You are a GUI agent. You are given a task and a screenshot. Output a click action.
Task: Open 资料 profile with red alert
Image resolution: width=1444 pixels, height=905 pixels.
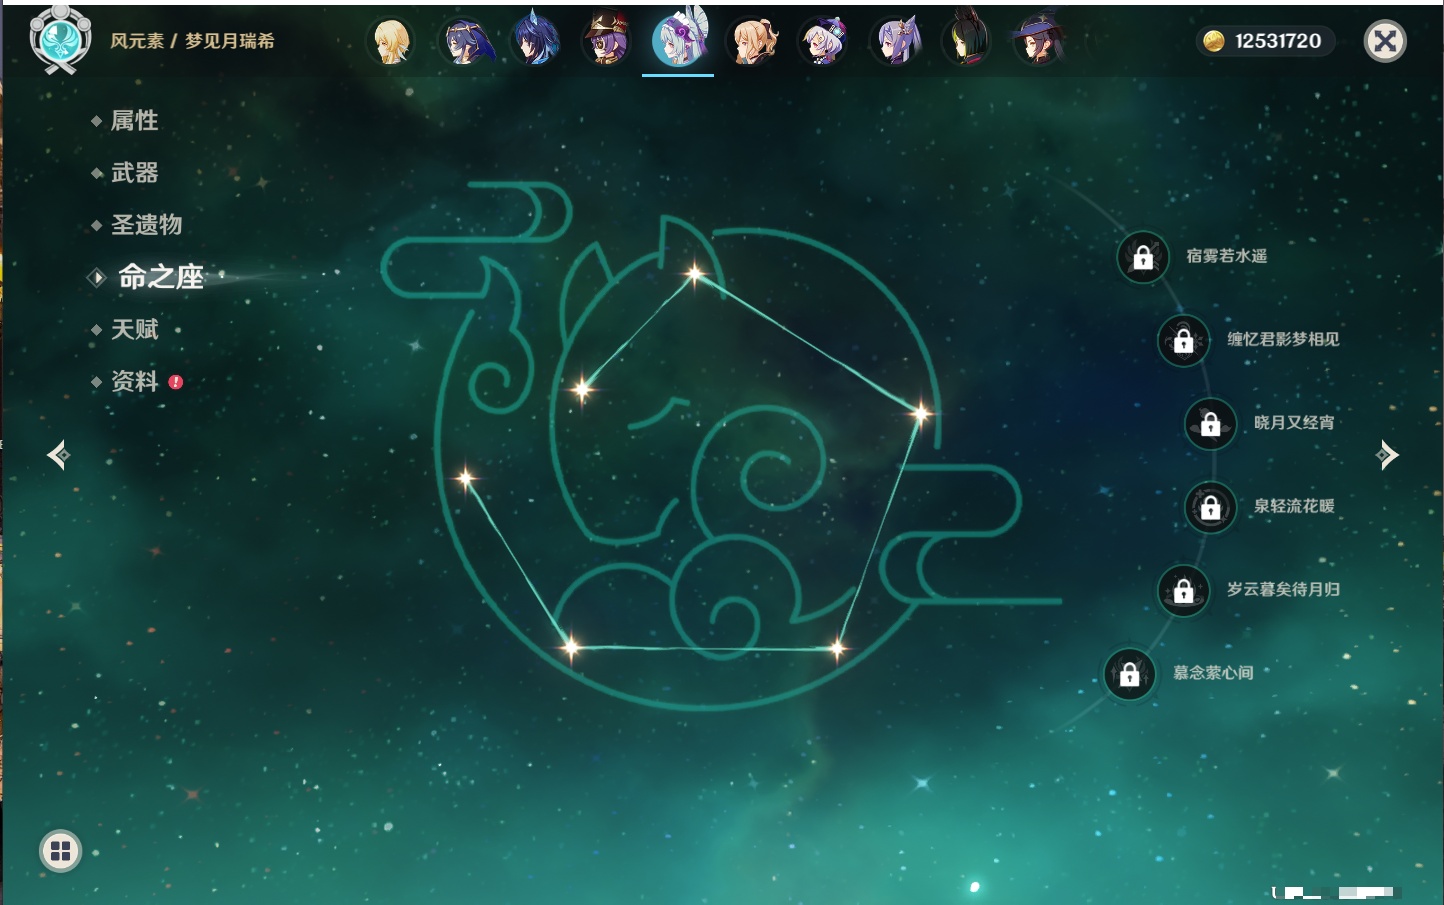(134, 381)
